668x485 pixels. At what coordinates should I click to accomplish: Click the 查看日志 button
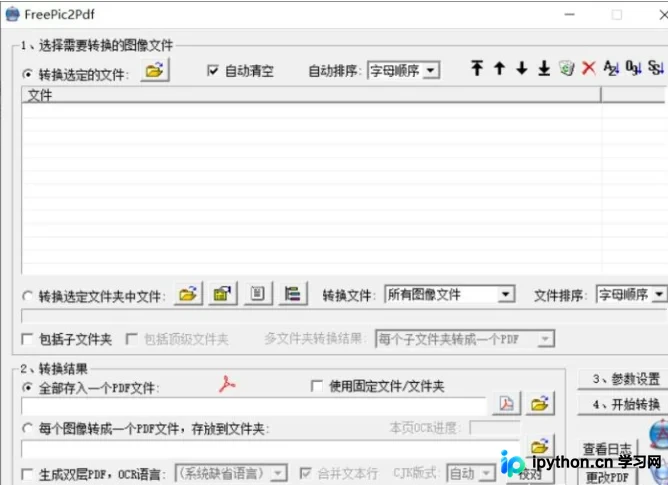tap(607, 448)
